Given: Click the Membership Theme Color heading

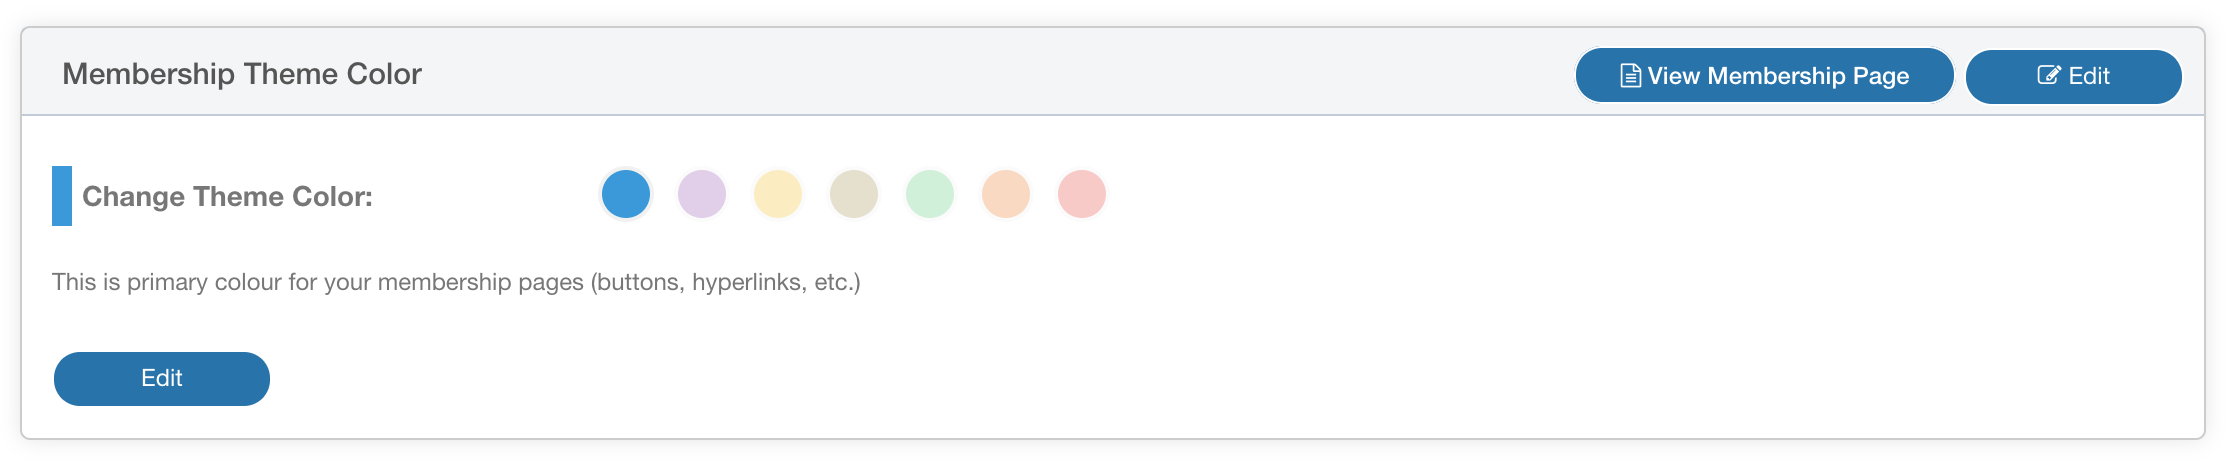Looking at the screenshot, I should pos(242,74).
